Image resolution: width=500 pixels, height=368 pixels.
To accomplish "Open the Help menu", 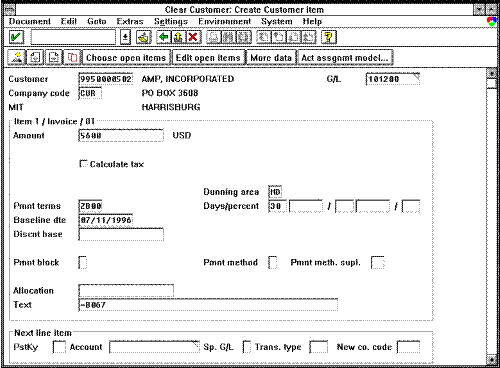I will (x=312, y=21).
